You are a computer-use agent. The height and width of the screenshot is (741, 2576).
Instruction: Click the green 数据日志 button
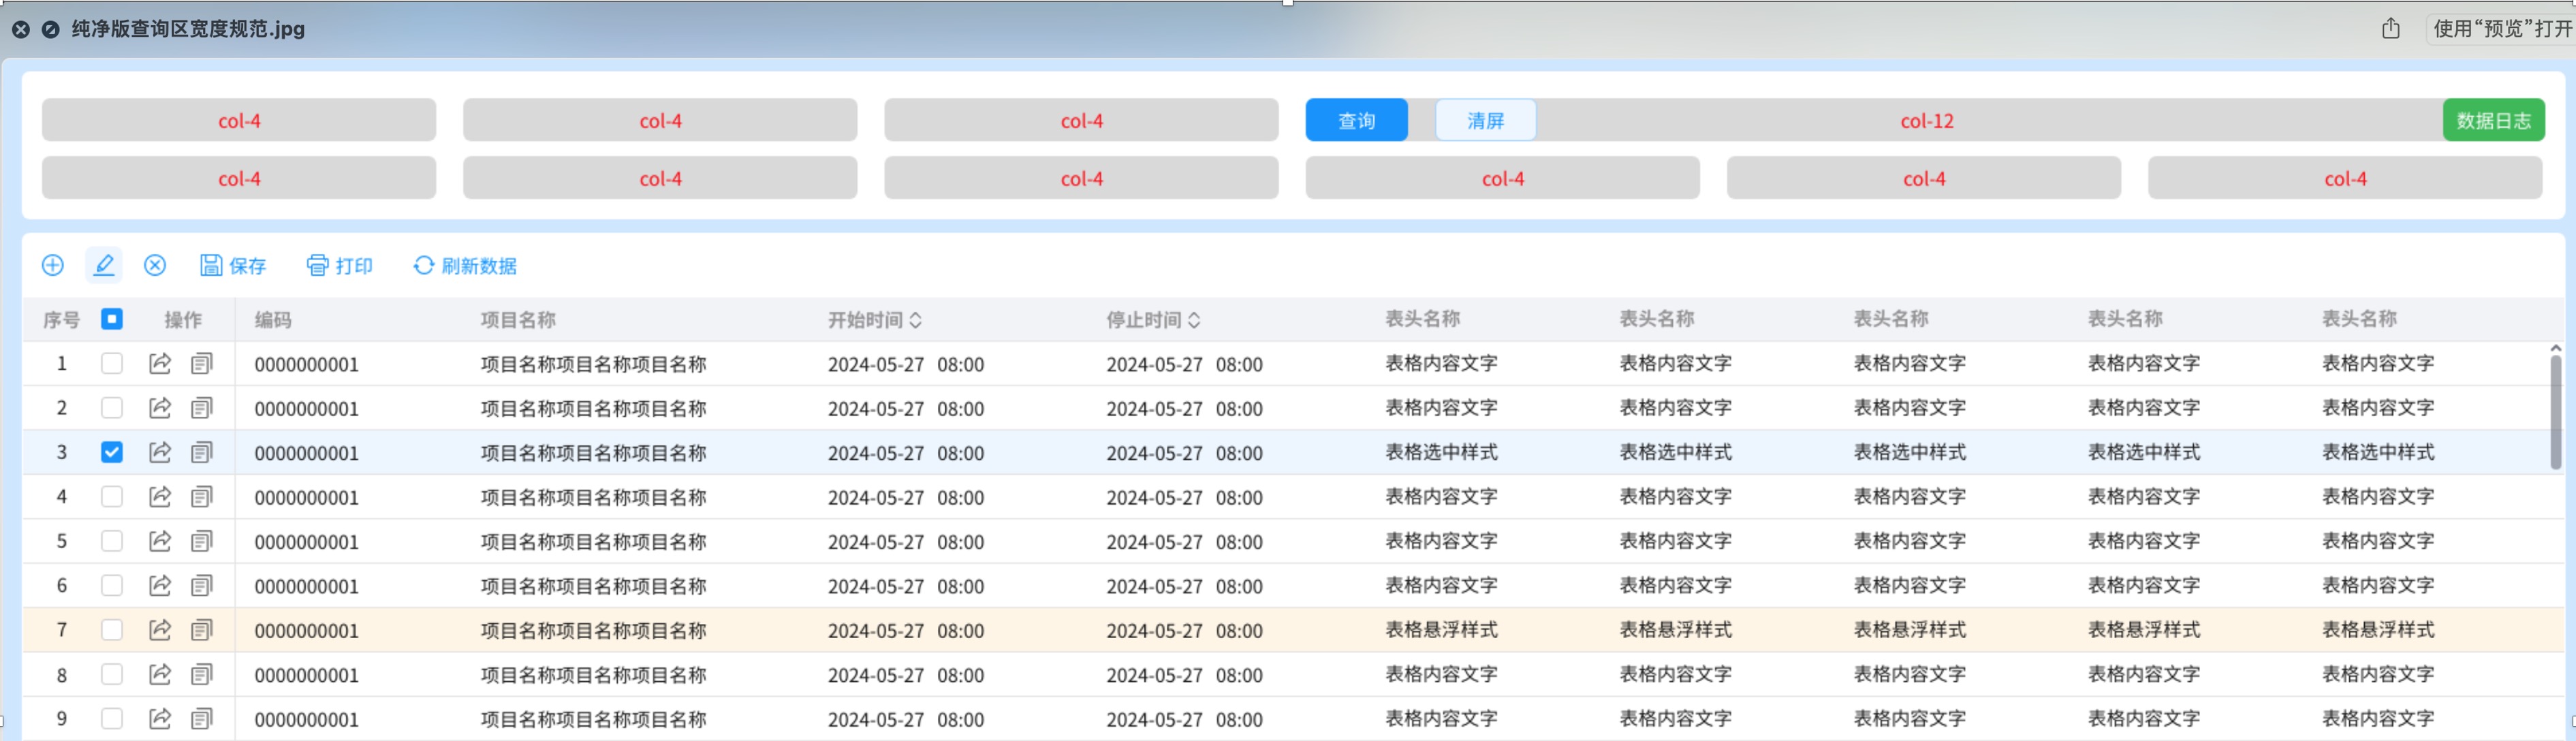2493,121
